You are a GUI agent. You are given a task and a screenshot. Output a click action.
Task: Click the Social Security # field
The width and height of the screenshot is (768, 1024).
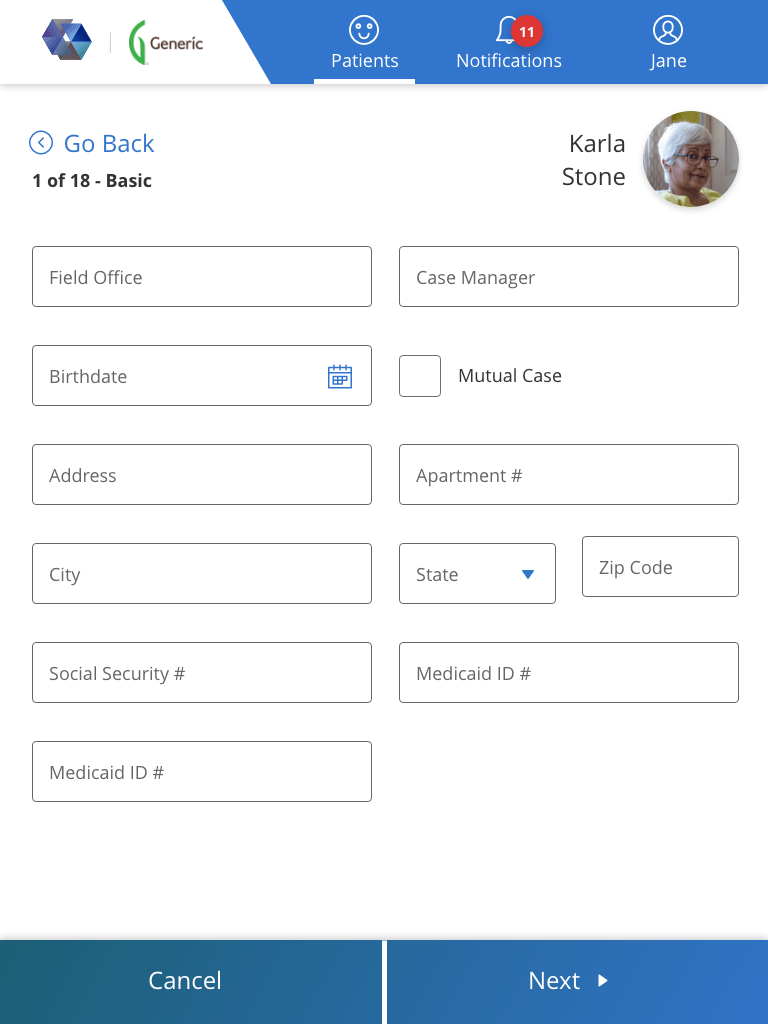pos(202,673)
